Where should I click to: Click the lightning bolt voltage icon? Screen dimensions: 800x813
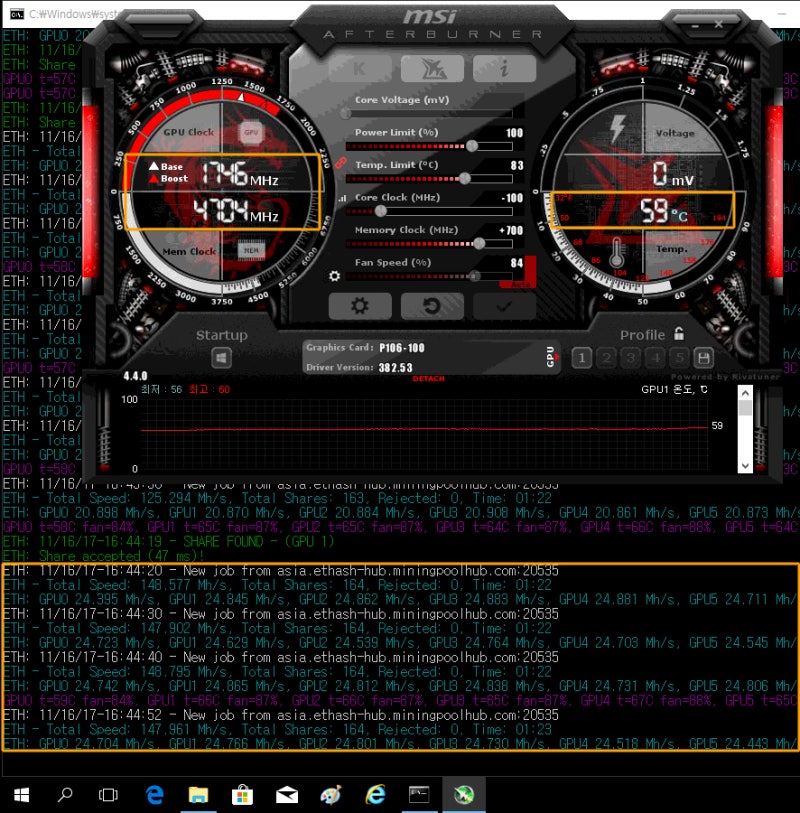(616, 128)
